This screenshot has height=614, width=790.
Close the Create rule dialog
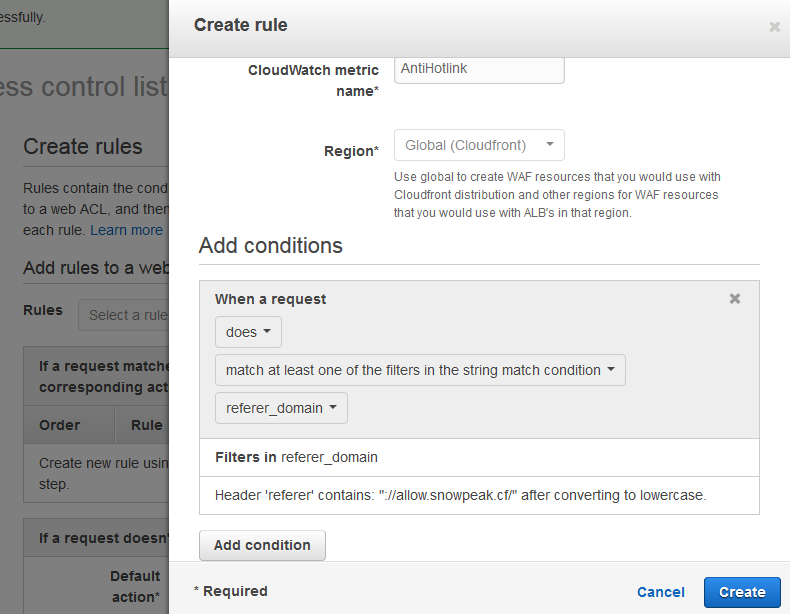point(774,27)
